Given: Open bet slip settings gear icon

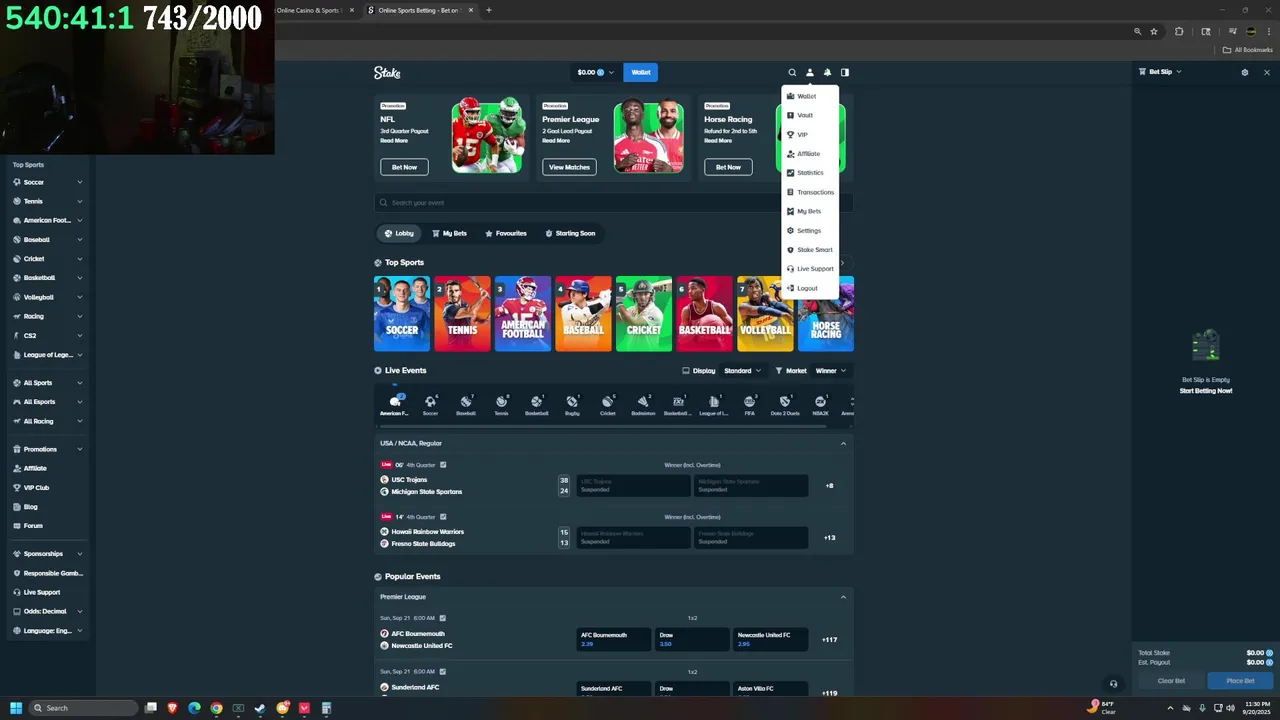Looking at the screenshot, I should click(1244, 72).
